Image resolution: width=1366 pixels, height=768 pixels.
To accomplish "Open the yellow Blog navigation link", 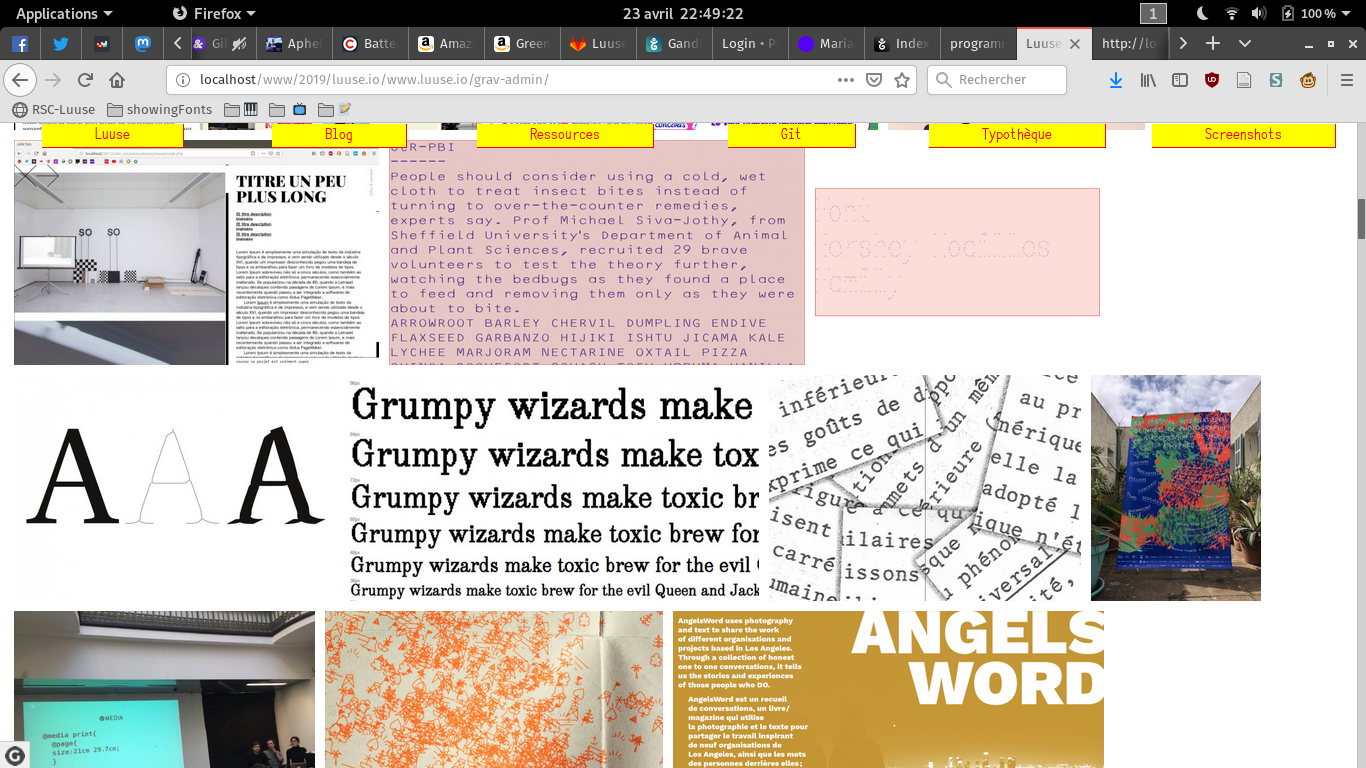I will (x=338, y=134).
